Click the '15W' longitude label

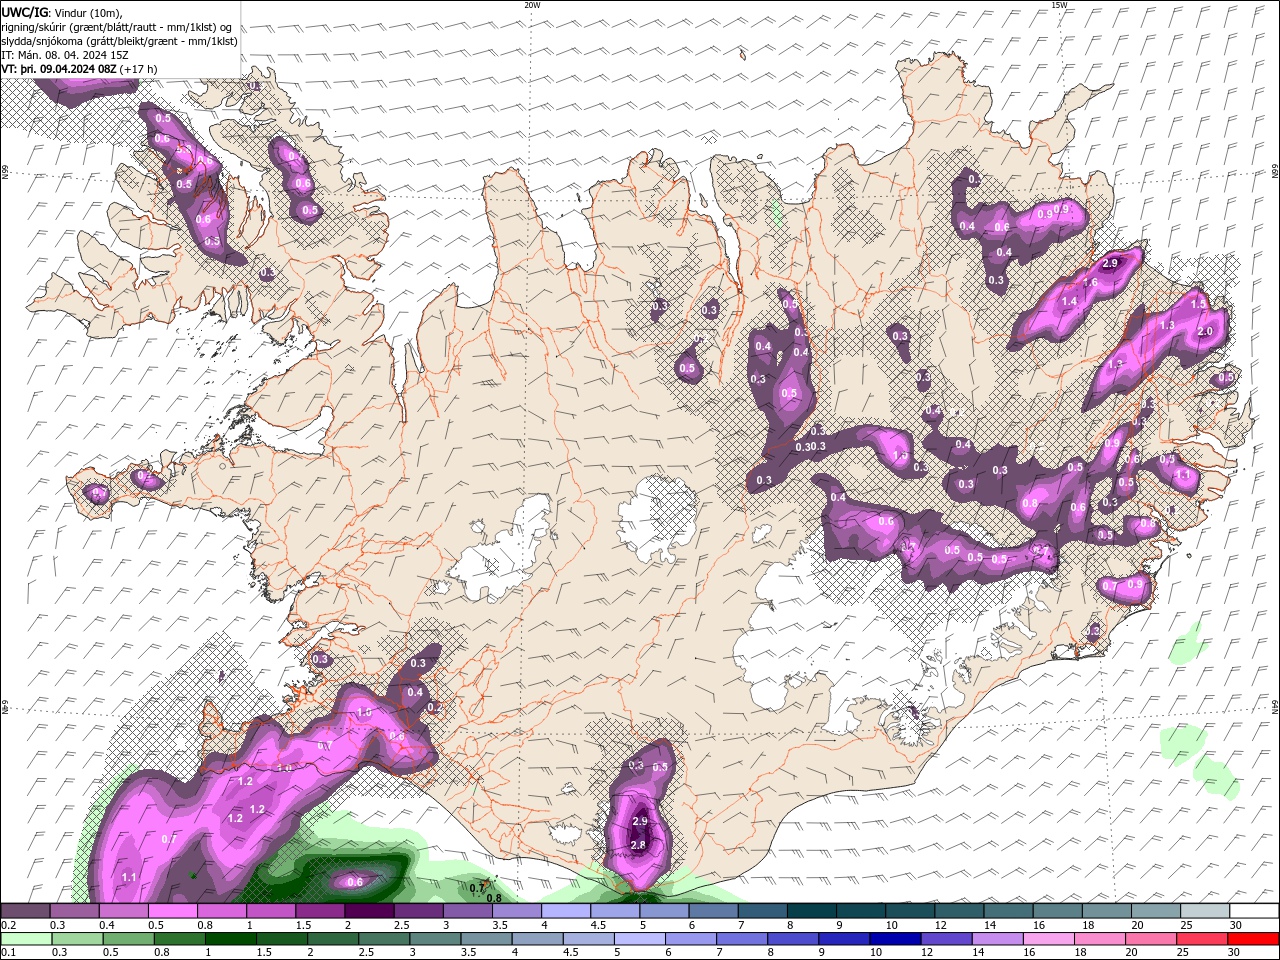coord(1059,5)
